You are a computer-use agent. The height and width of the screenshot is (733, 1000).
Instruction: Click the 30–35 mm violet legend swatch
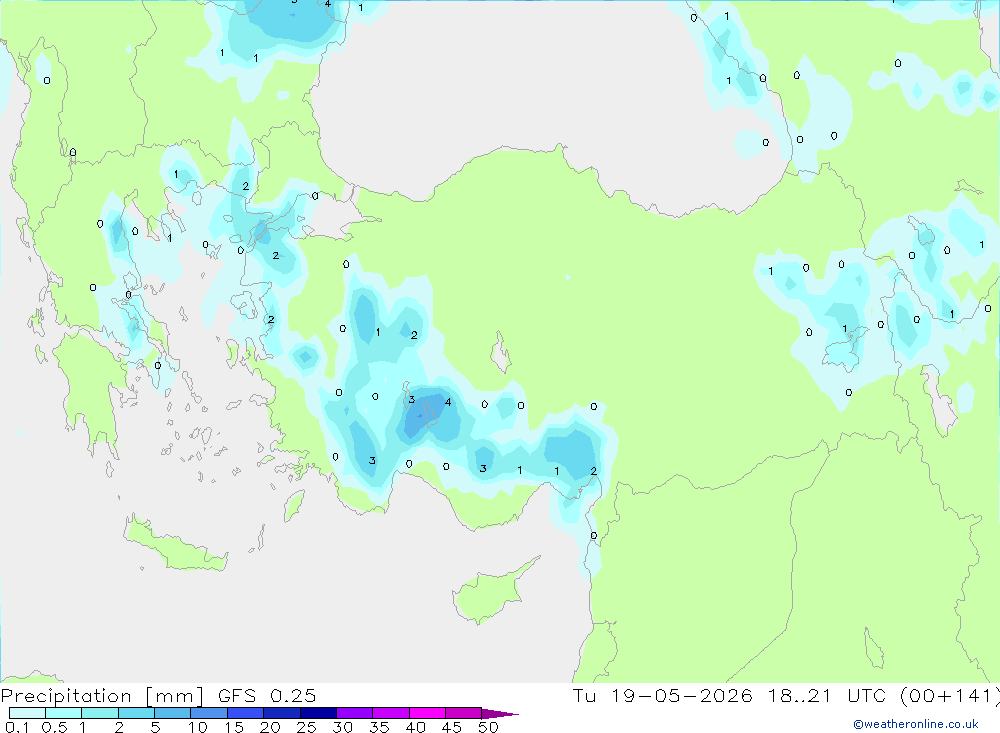coord(355,713)
